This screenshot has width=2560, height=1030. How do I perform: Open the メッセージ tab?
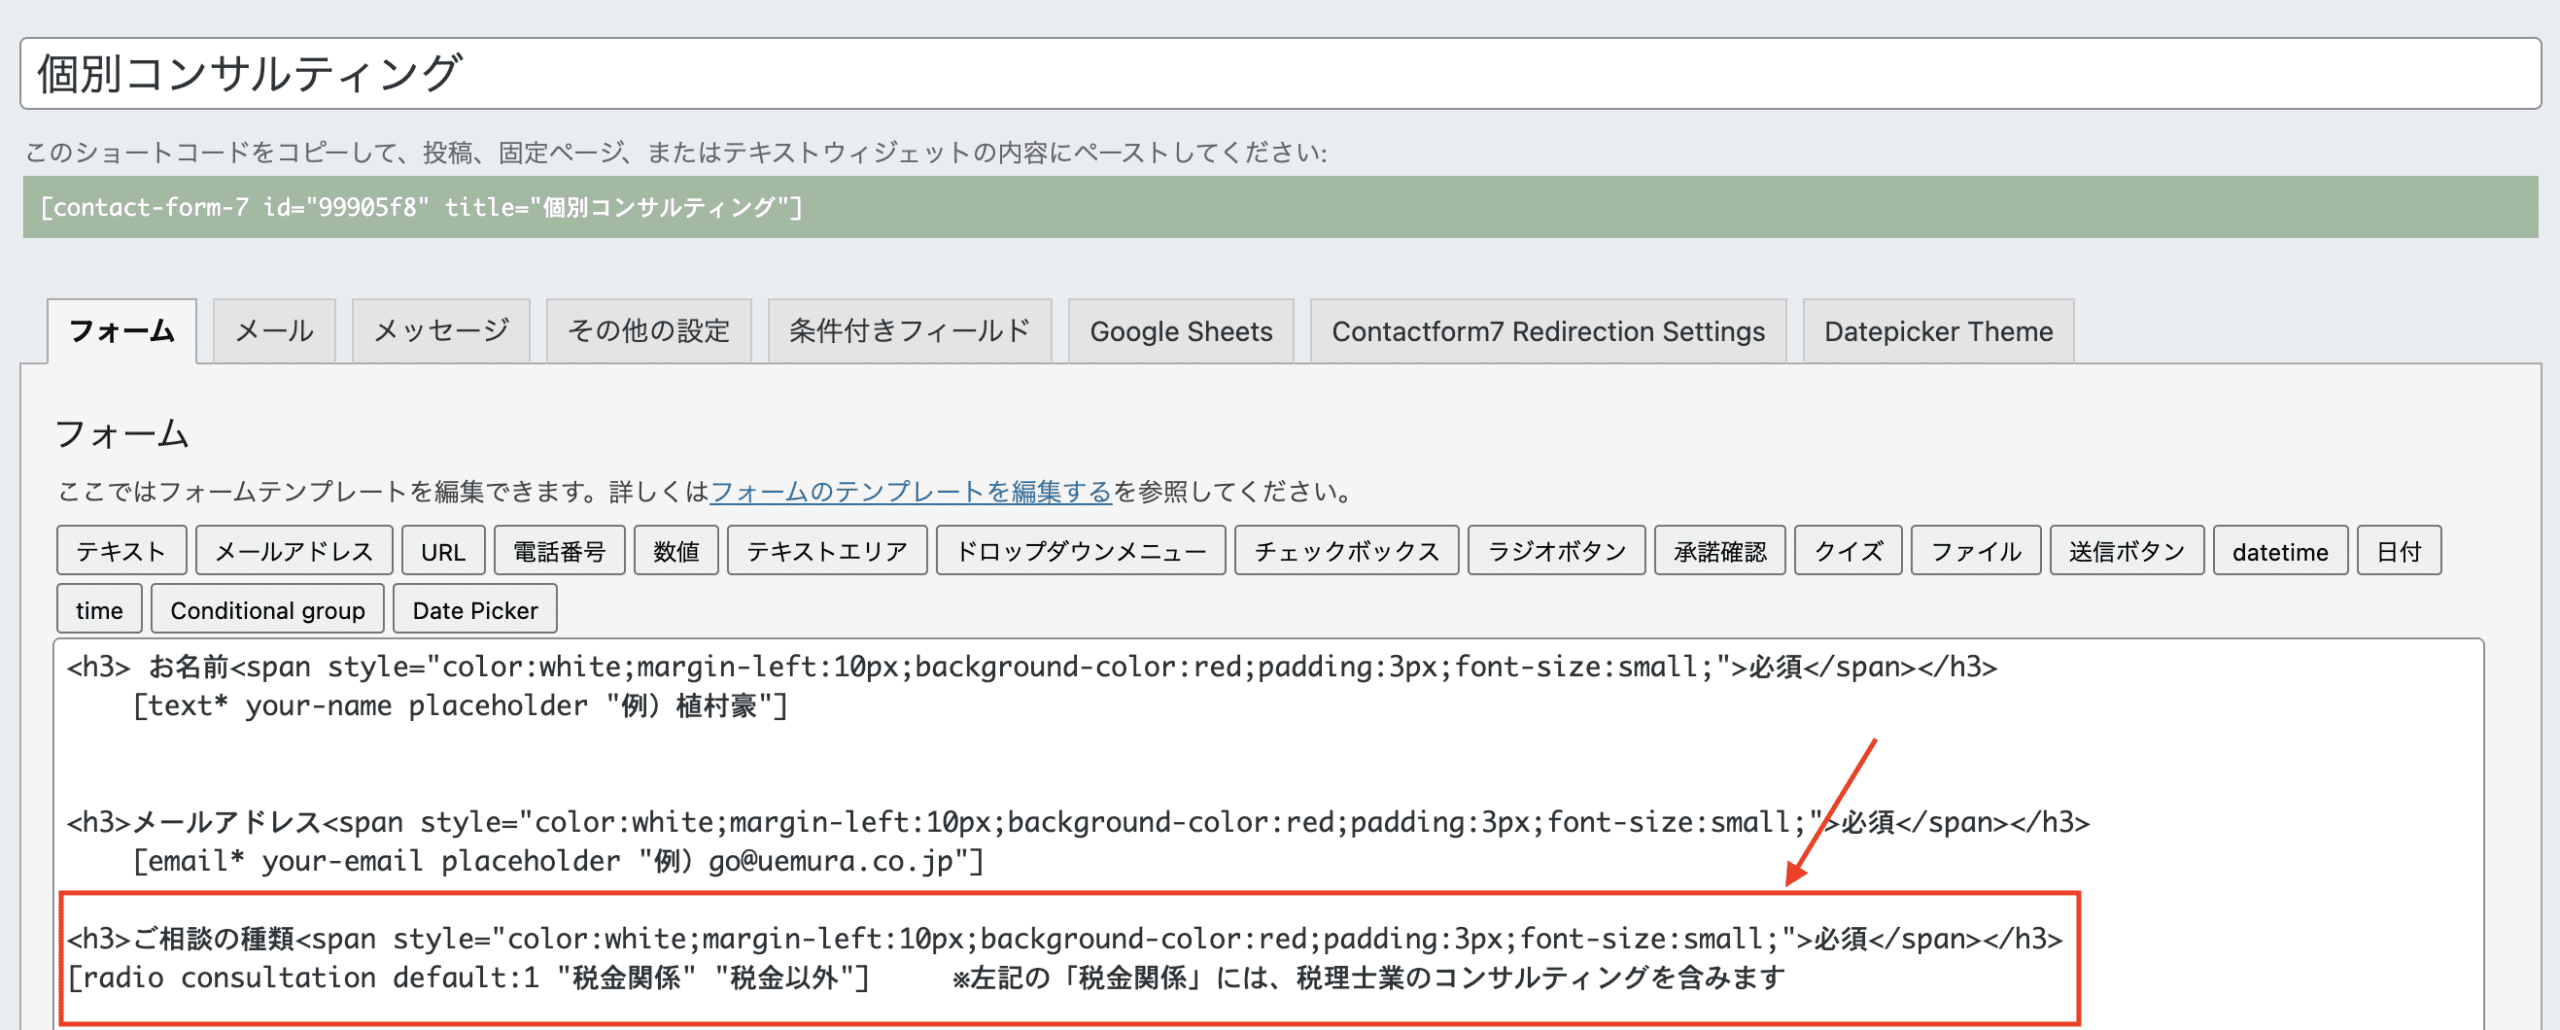click(x=441, y=331)
